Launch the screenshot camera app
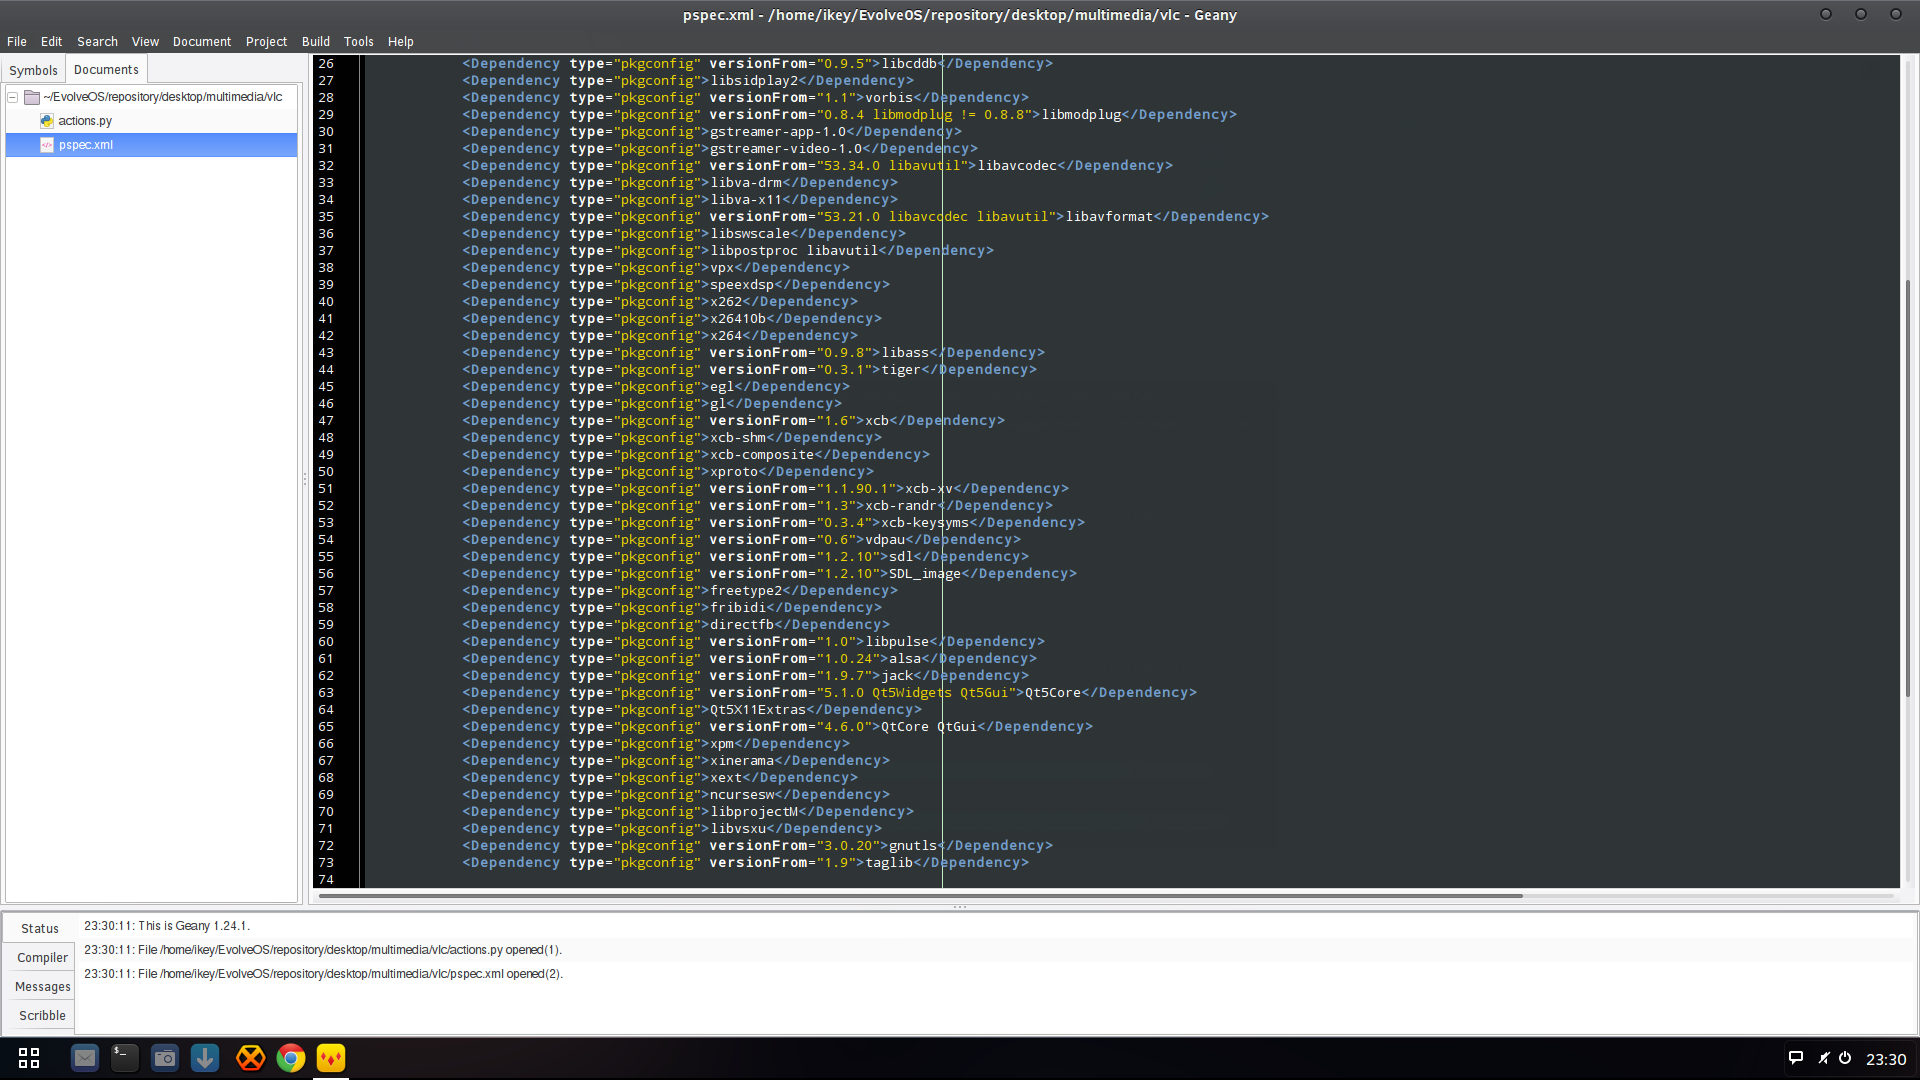 click(165, 1058)
